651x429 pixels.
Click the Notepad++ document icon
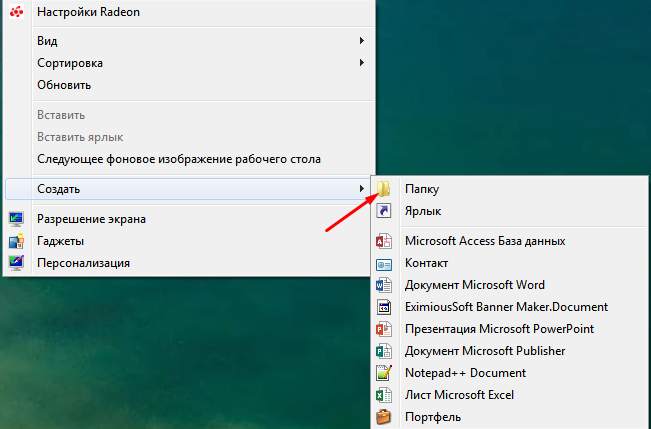[x=384, y=373]
